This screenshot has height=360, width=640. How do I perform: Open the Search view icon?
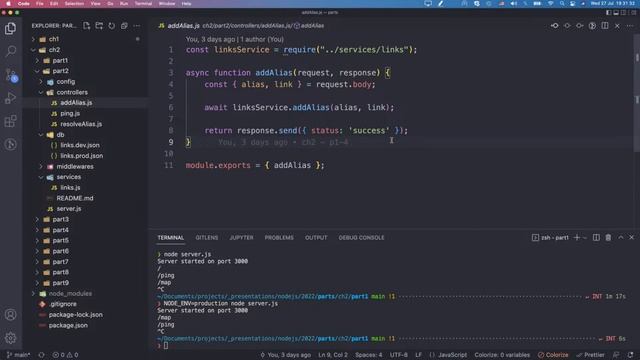click(11, 51)
